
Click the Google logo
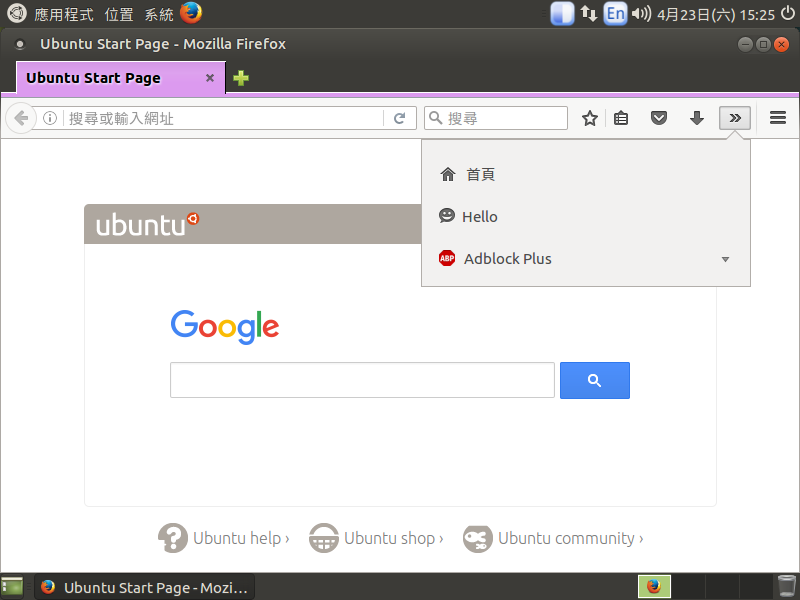[x=225, y=327]
